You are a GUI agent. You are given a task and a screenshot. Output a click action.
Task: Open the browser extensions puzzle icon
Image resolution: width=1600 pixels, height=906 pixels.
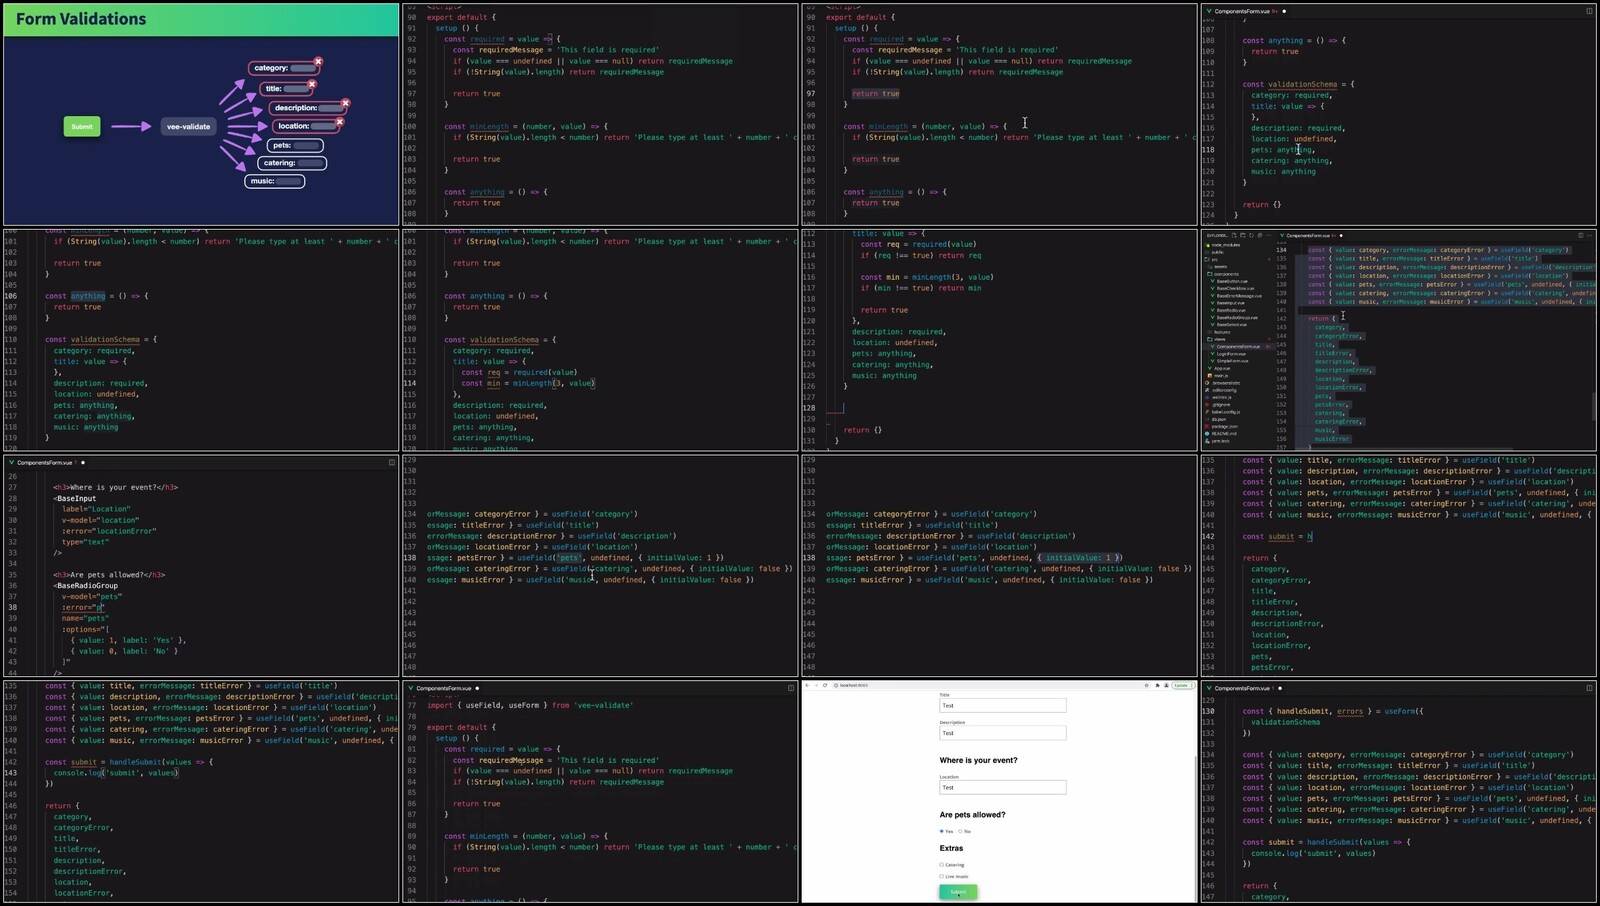[1157, 686]
